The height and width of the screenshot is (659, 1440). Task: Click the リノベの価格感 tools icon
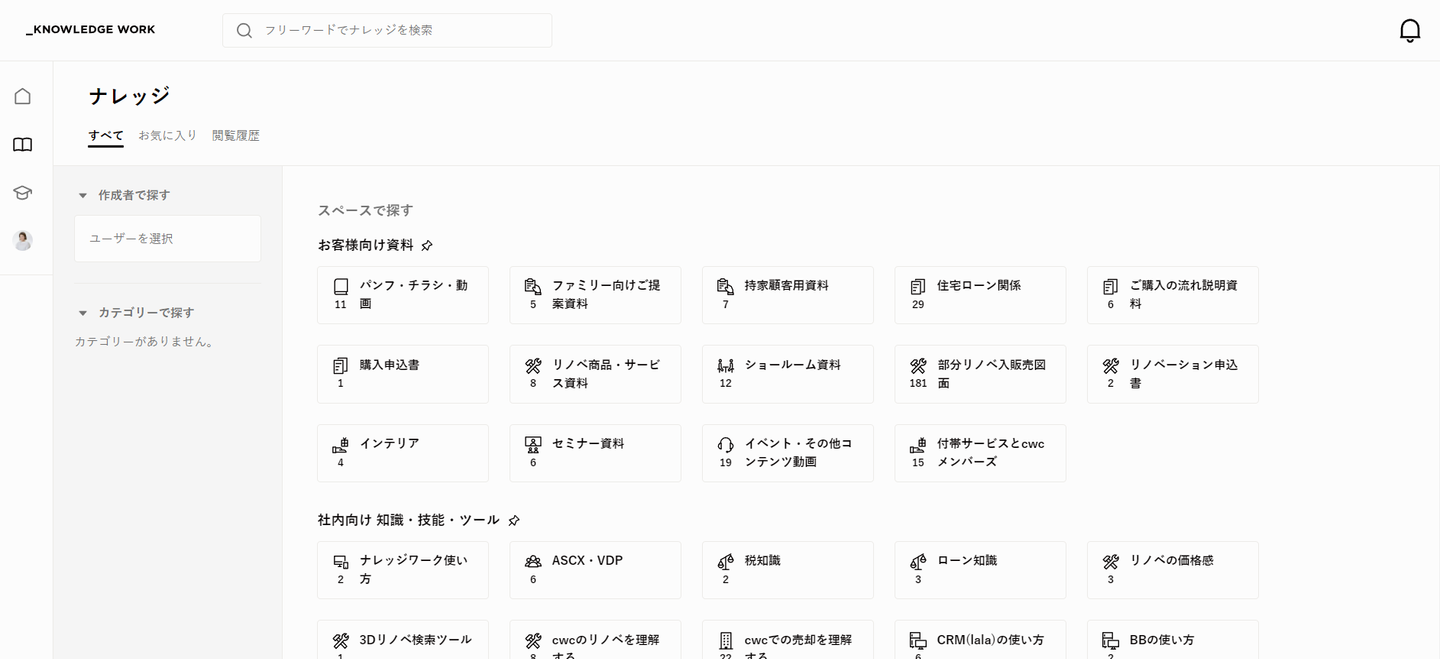point(1110,561)
